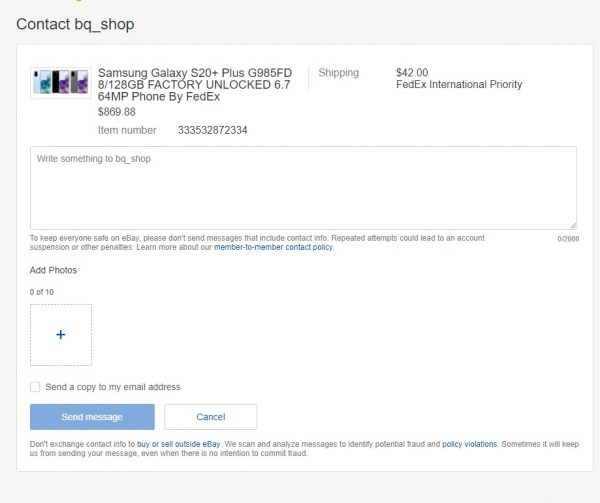Viewport: 600px width, 503px height.
Task: Click FedEx International Priority text
Action: (x=459, y=85)
